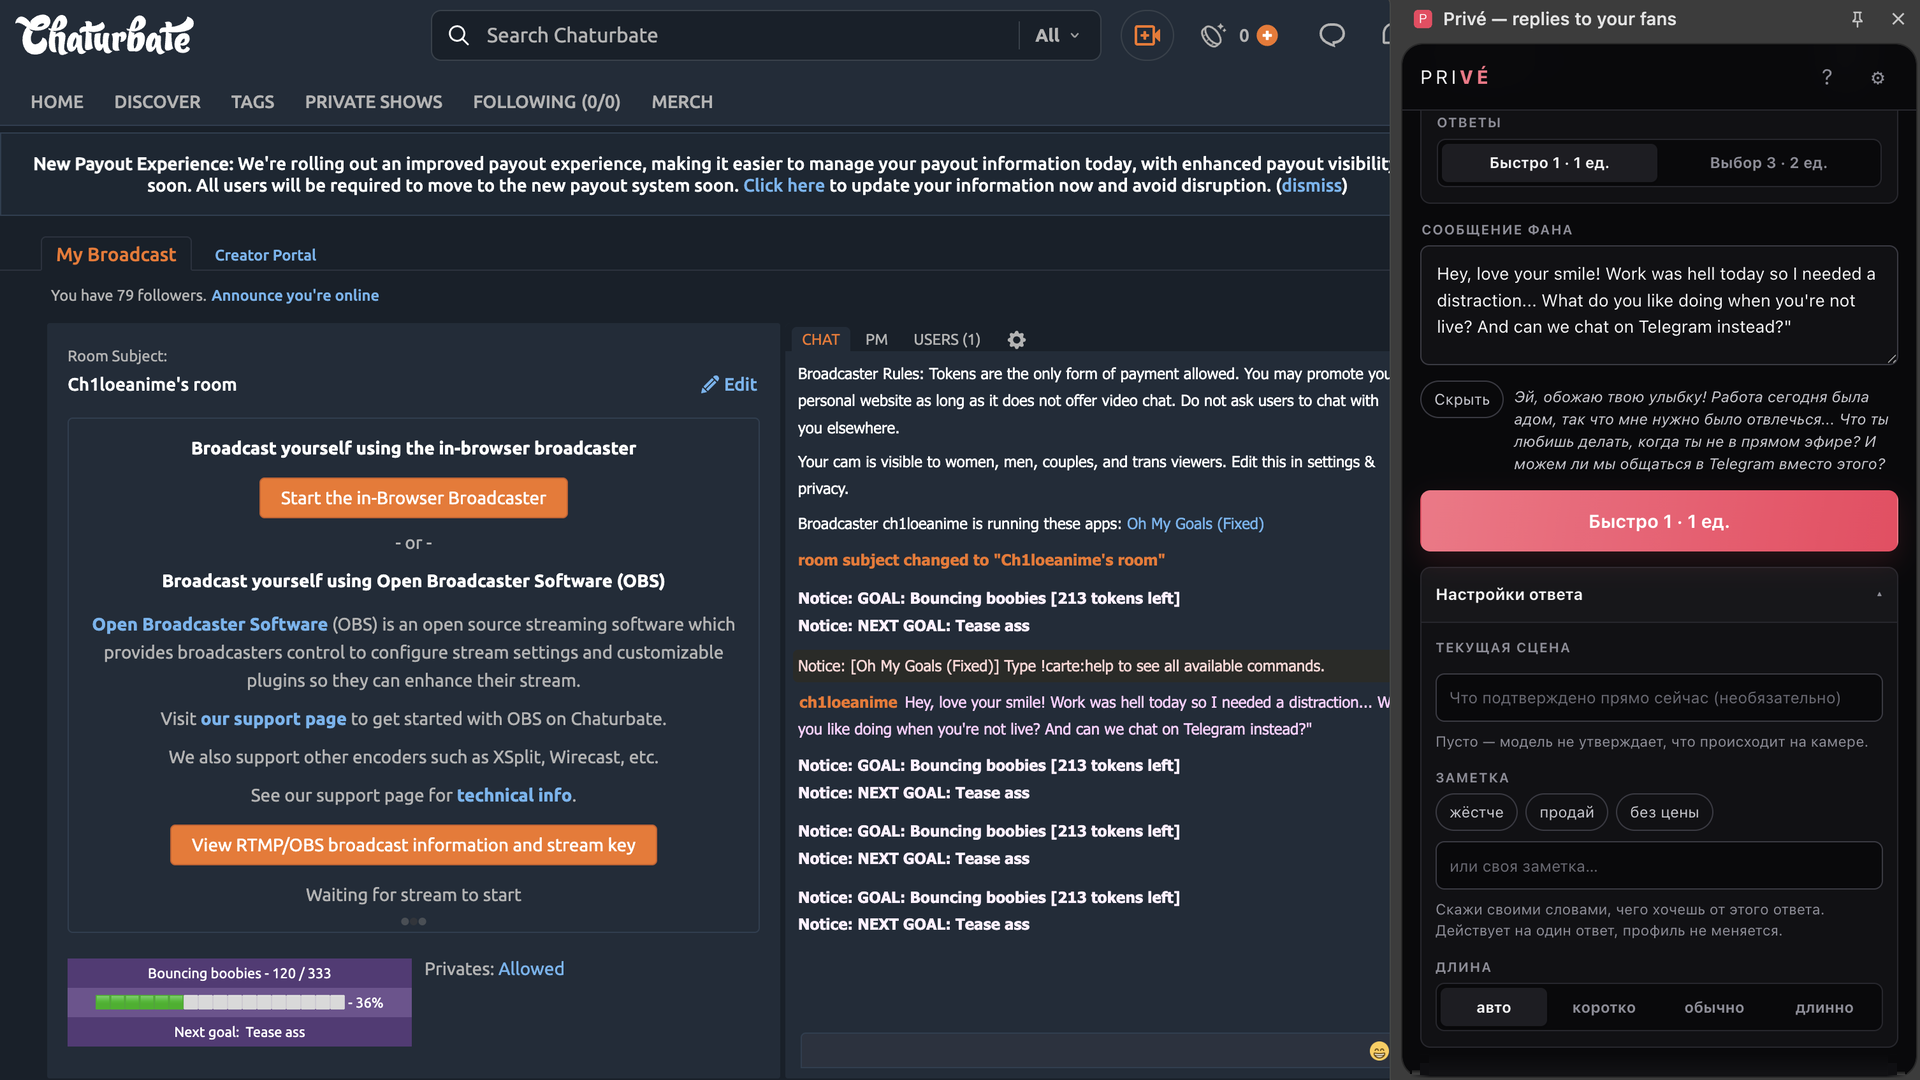Open the emoji picker in chat input
Viewport: 1920px width, 1080px height.
(x=1379, y=1051)
